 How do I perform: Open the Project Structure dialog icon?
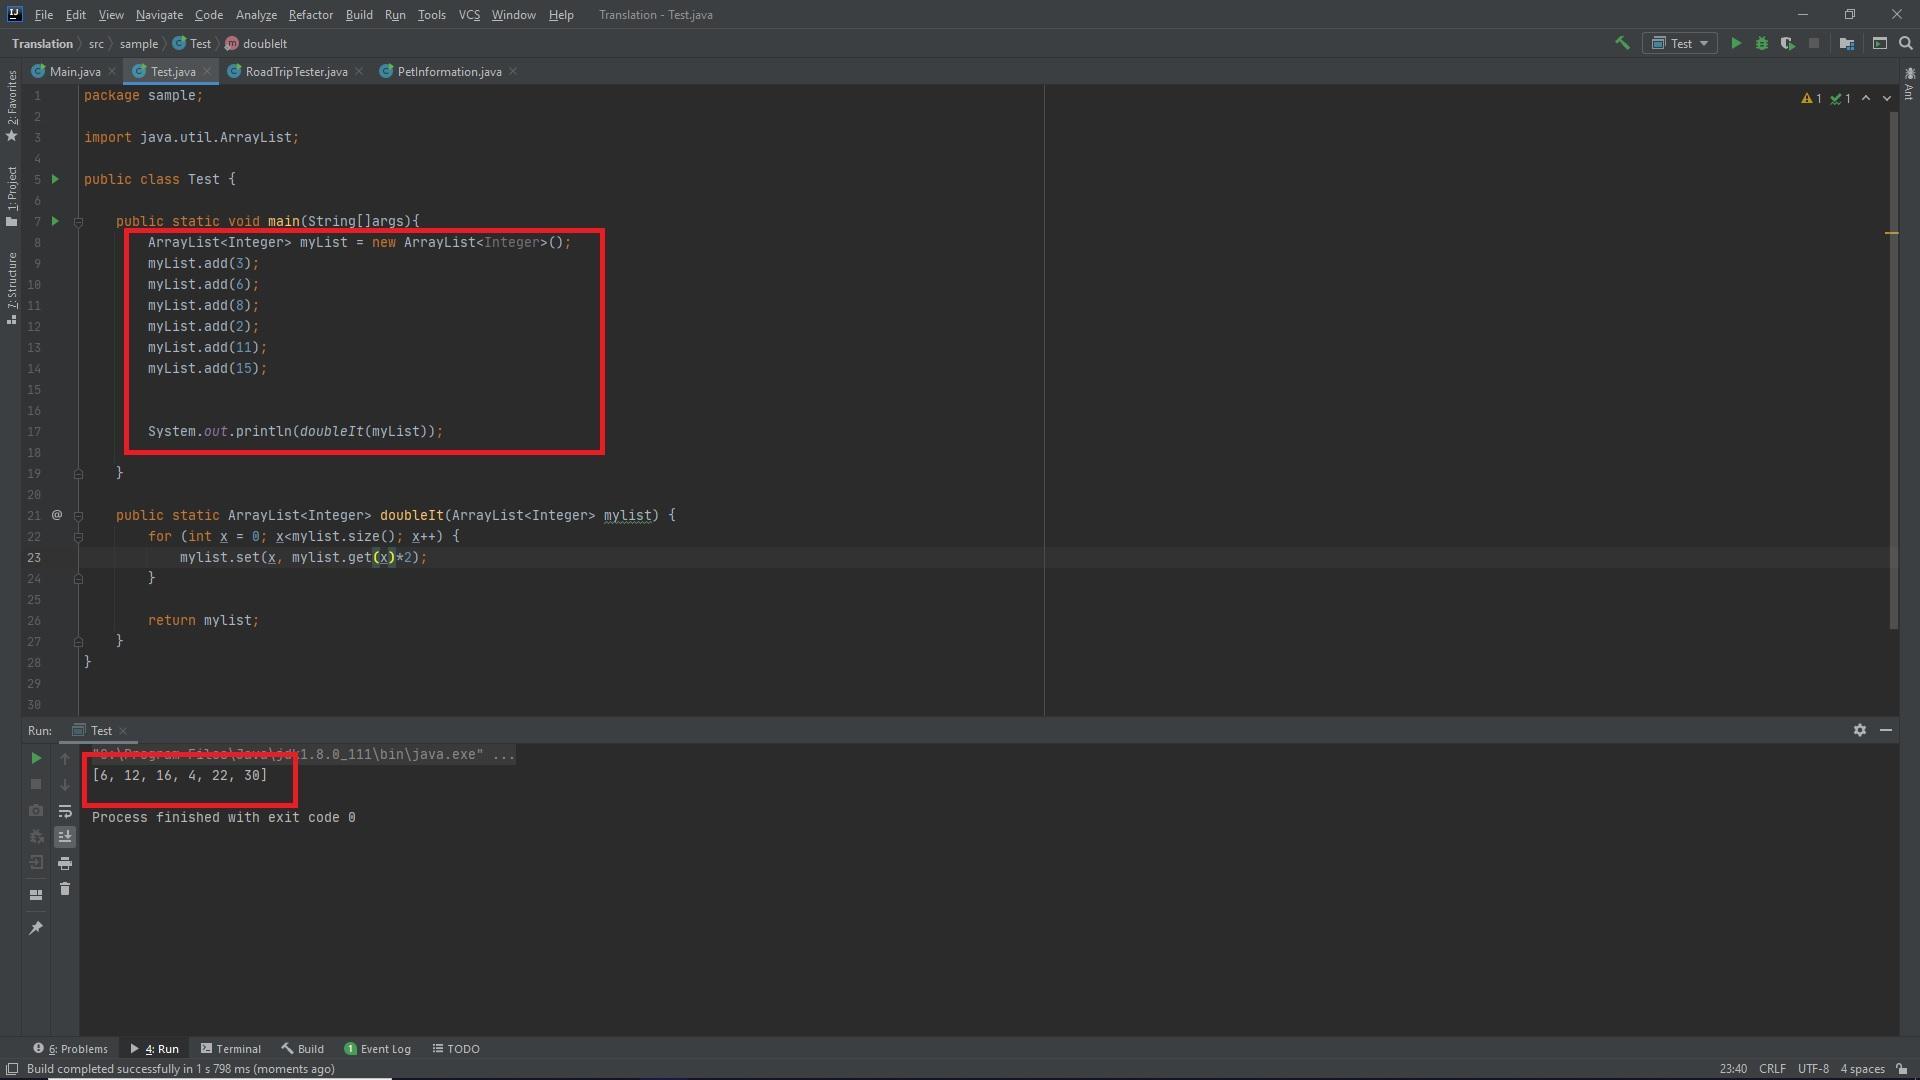click(1847, 43)
